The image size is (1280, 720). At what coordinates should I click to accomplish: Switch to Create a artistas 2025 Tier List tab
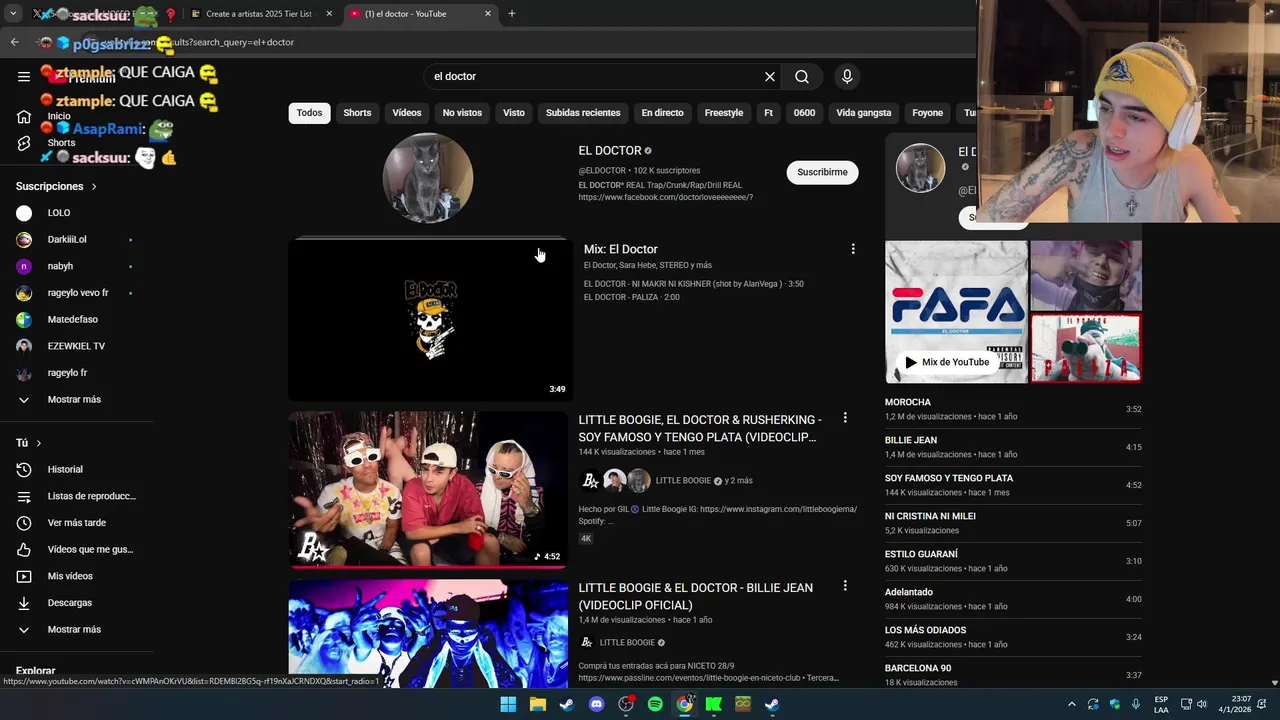258,14
